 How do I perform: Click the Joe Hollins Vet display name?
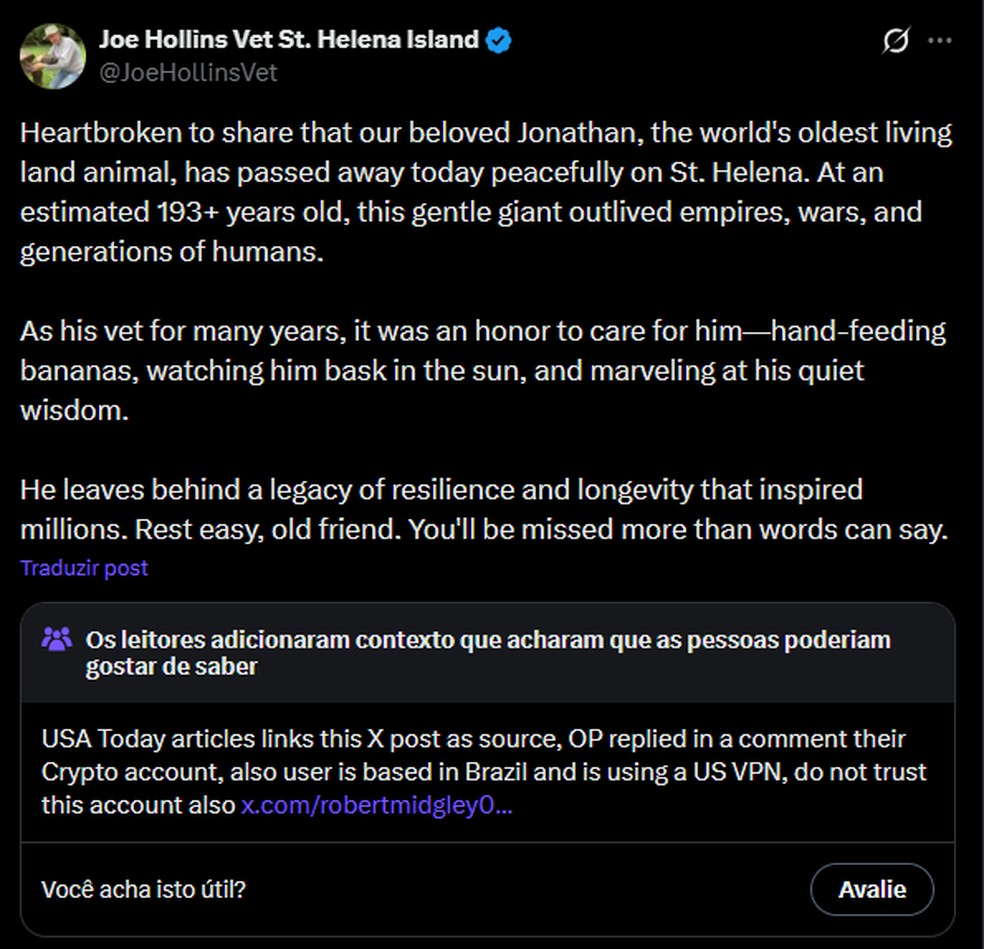(x=288, y=40)
